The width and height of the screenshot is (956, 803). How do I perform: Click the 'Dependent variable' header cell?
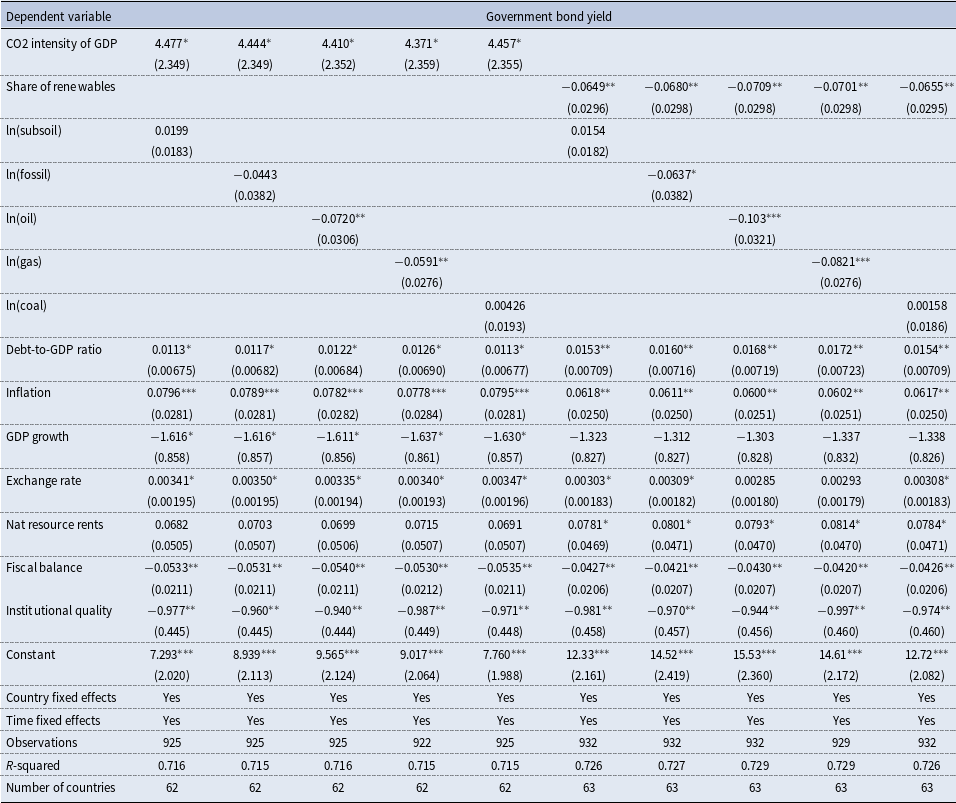(59, 16)
